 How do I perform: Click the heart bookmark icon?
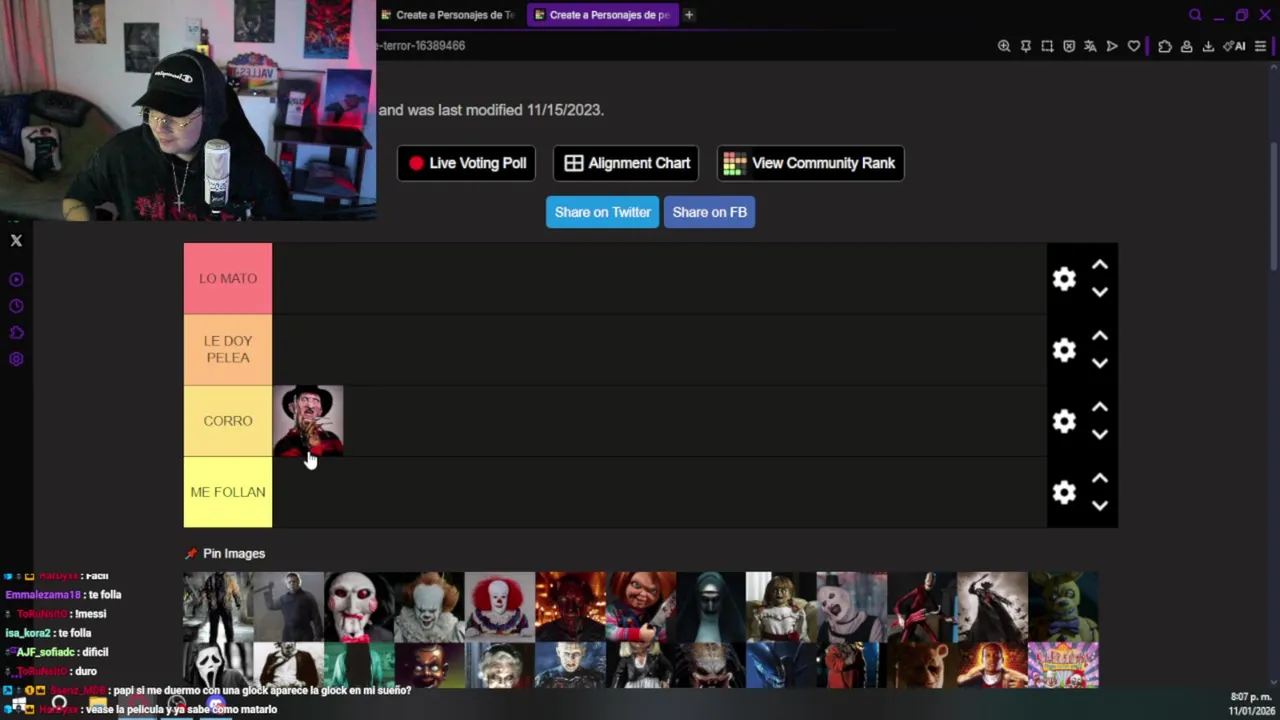point(1134,46)
